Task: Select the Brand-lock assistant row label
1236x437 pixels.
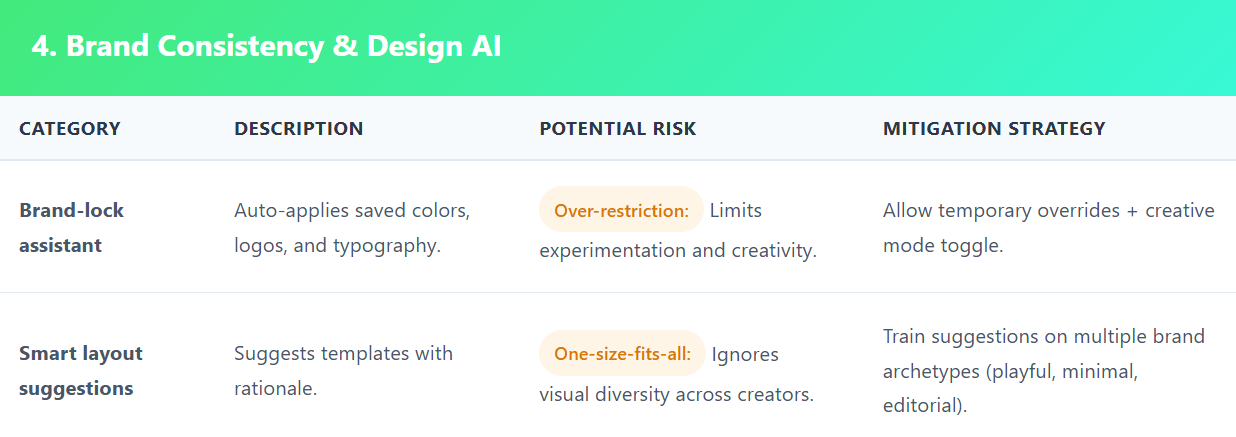Action: click(72, 227)
